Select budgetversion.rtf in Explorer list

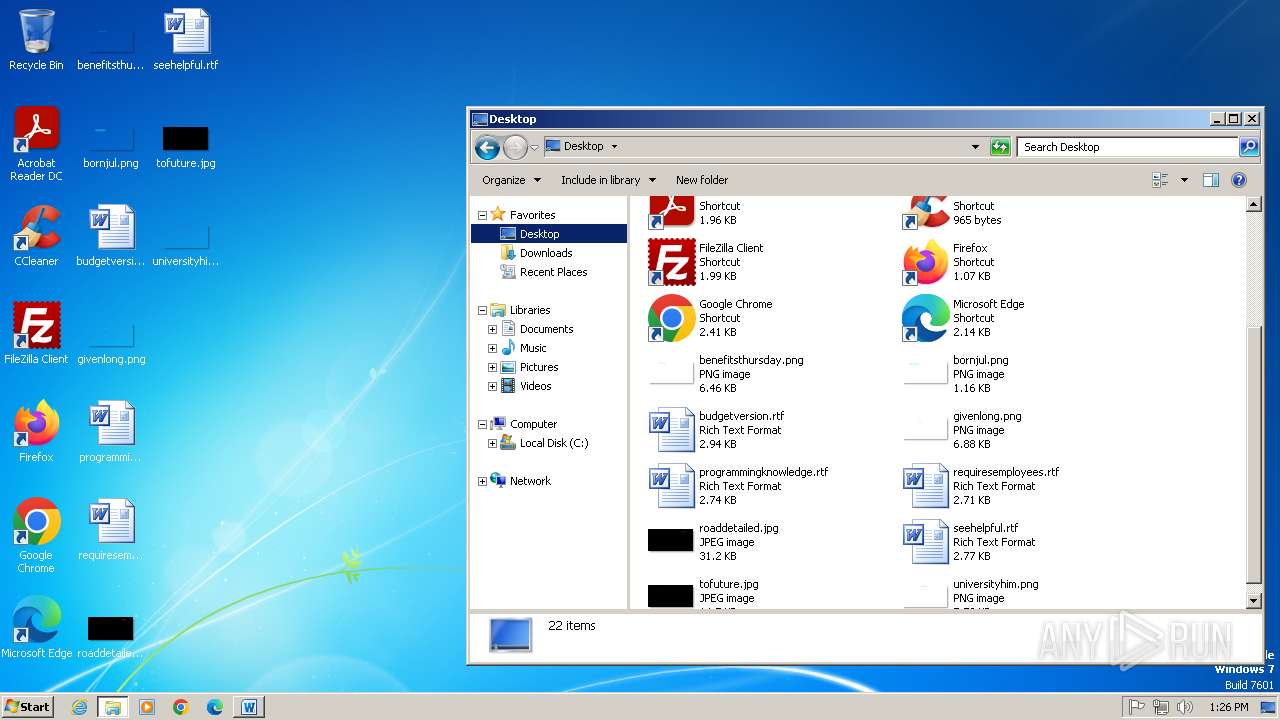point(717,430)
